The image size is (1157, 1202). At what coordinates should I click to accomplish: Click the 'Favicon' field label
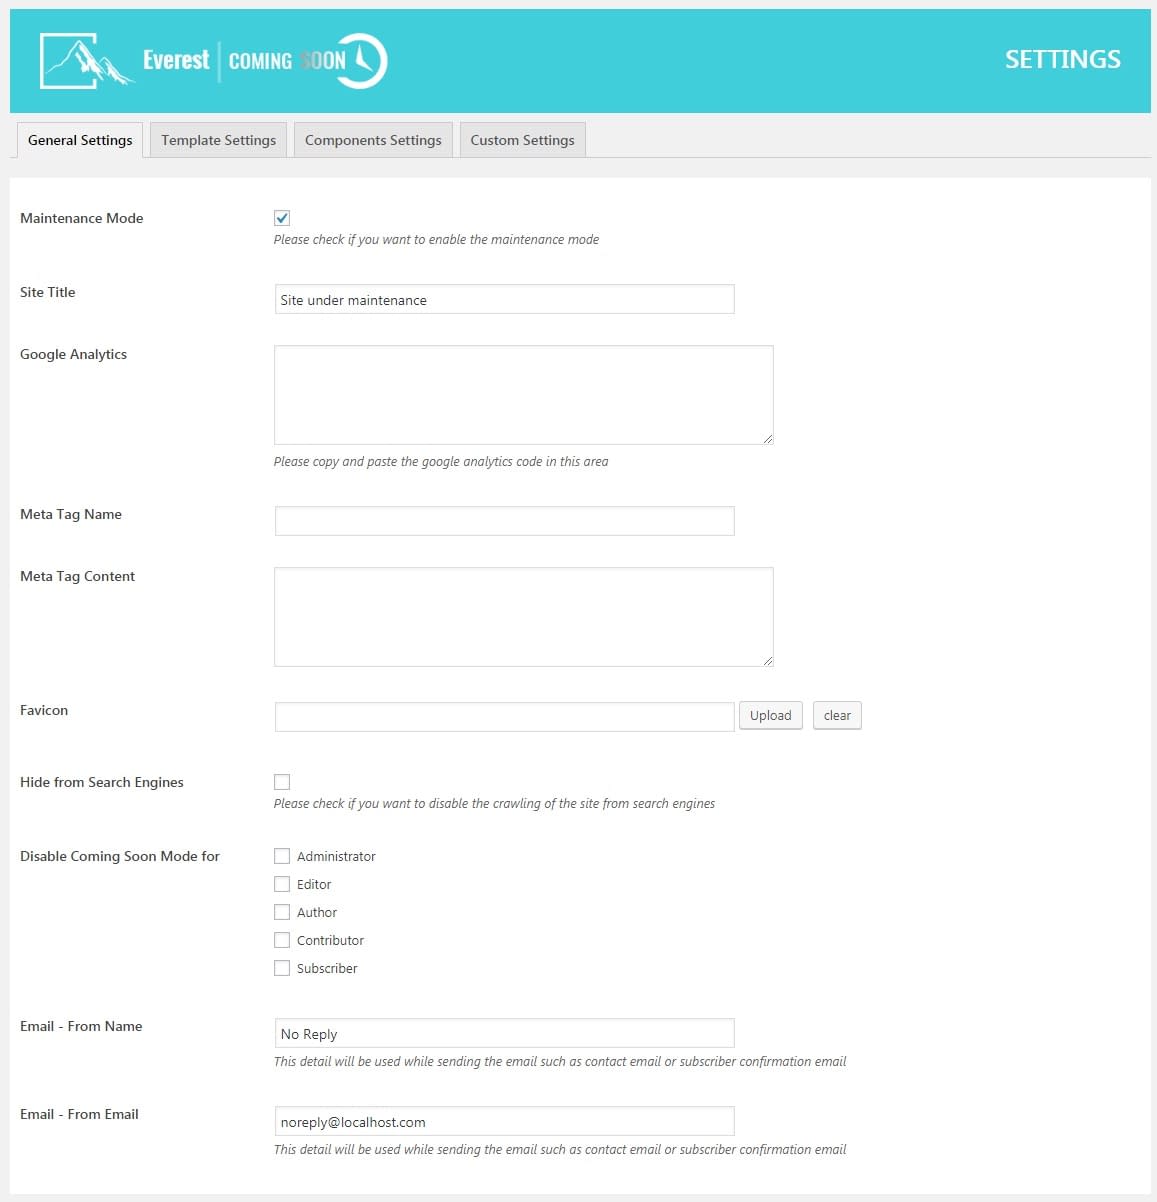[44, 710]
